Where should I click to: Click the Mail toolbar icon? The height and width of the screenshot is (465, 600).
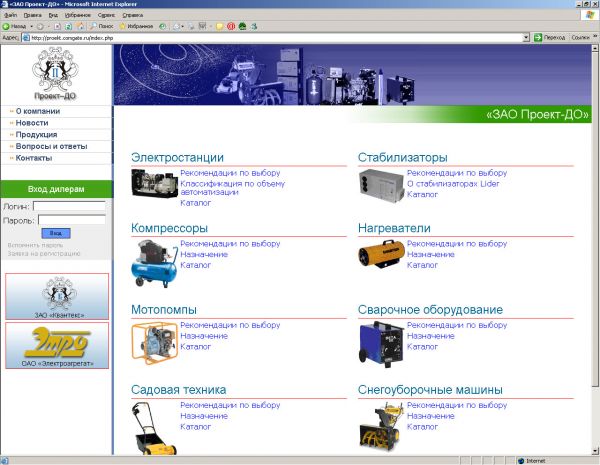tap(176, 26)
